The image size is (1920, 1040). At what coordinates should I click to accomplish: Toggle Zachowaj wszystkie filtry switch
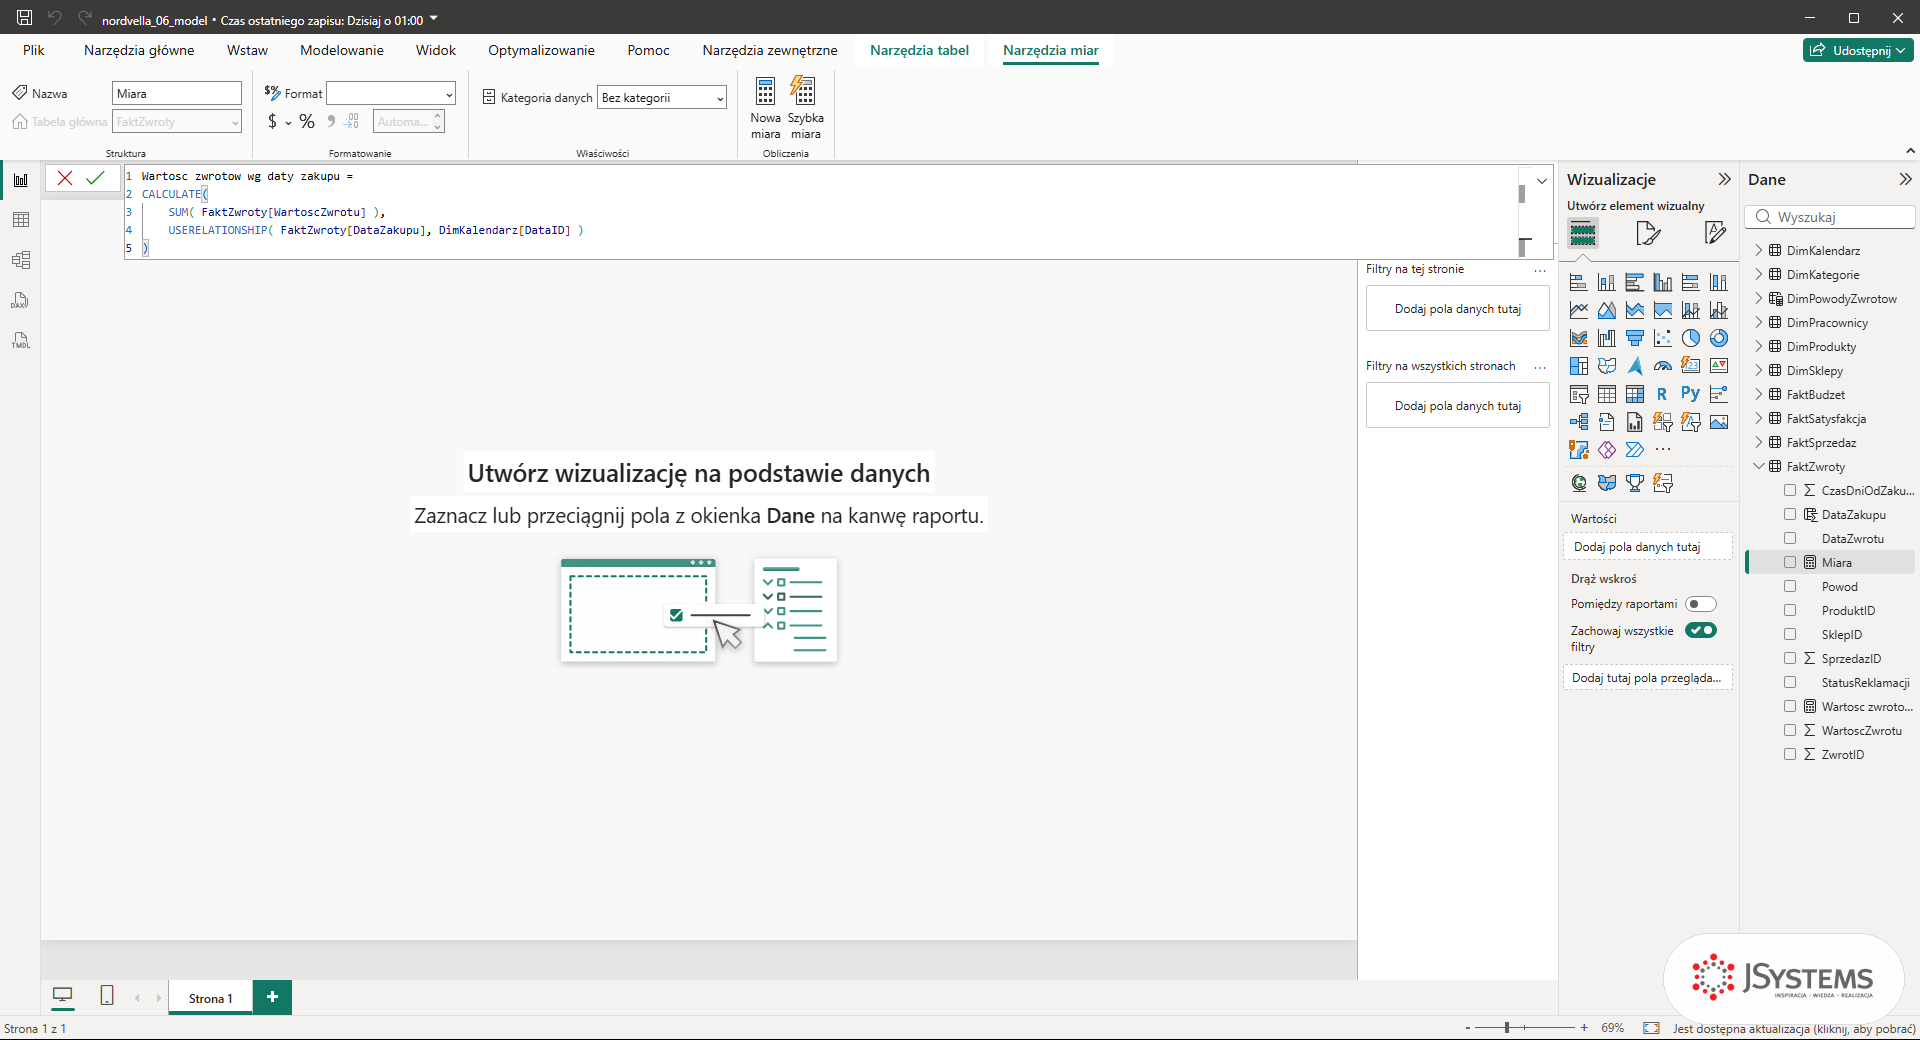pyautogui.click(x=1700, y=630)
